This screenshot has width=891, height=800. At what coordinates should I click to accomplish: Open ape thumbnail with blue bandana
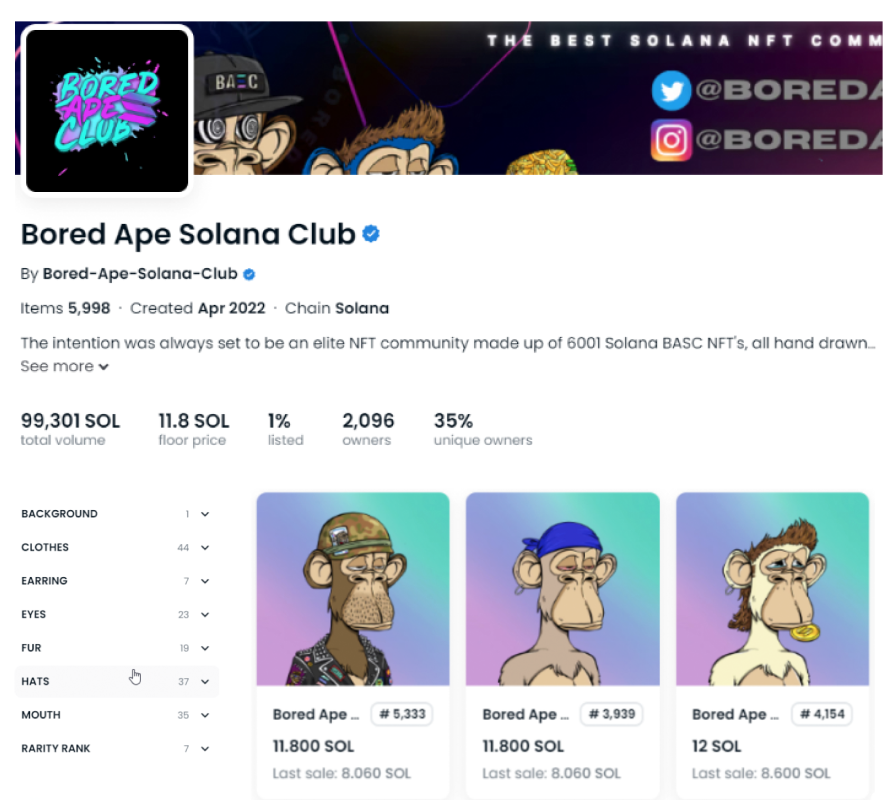563,589
